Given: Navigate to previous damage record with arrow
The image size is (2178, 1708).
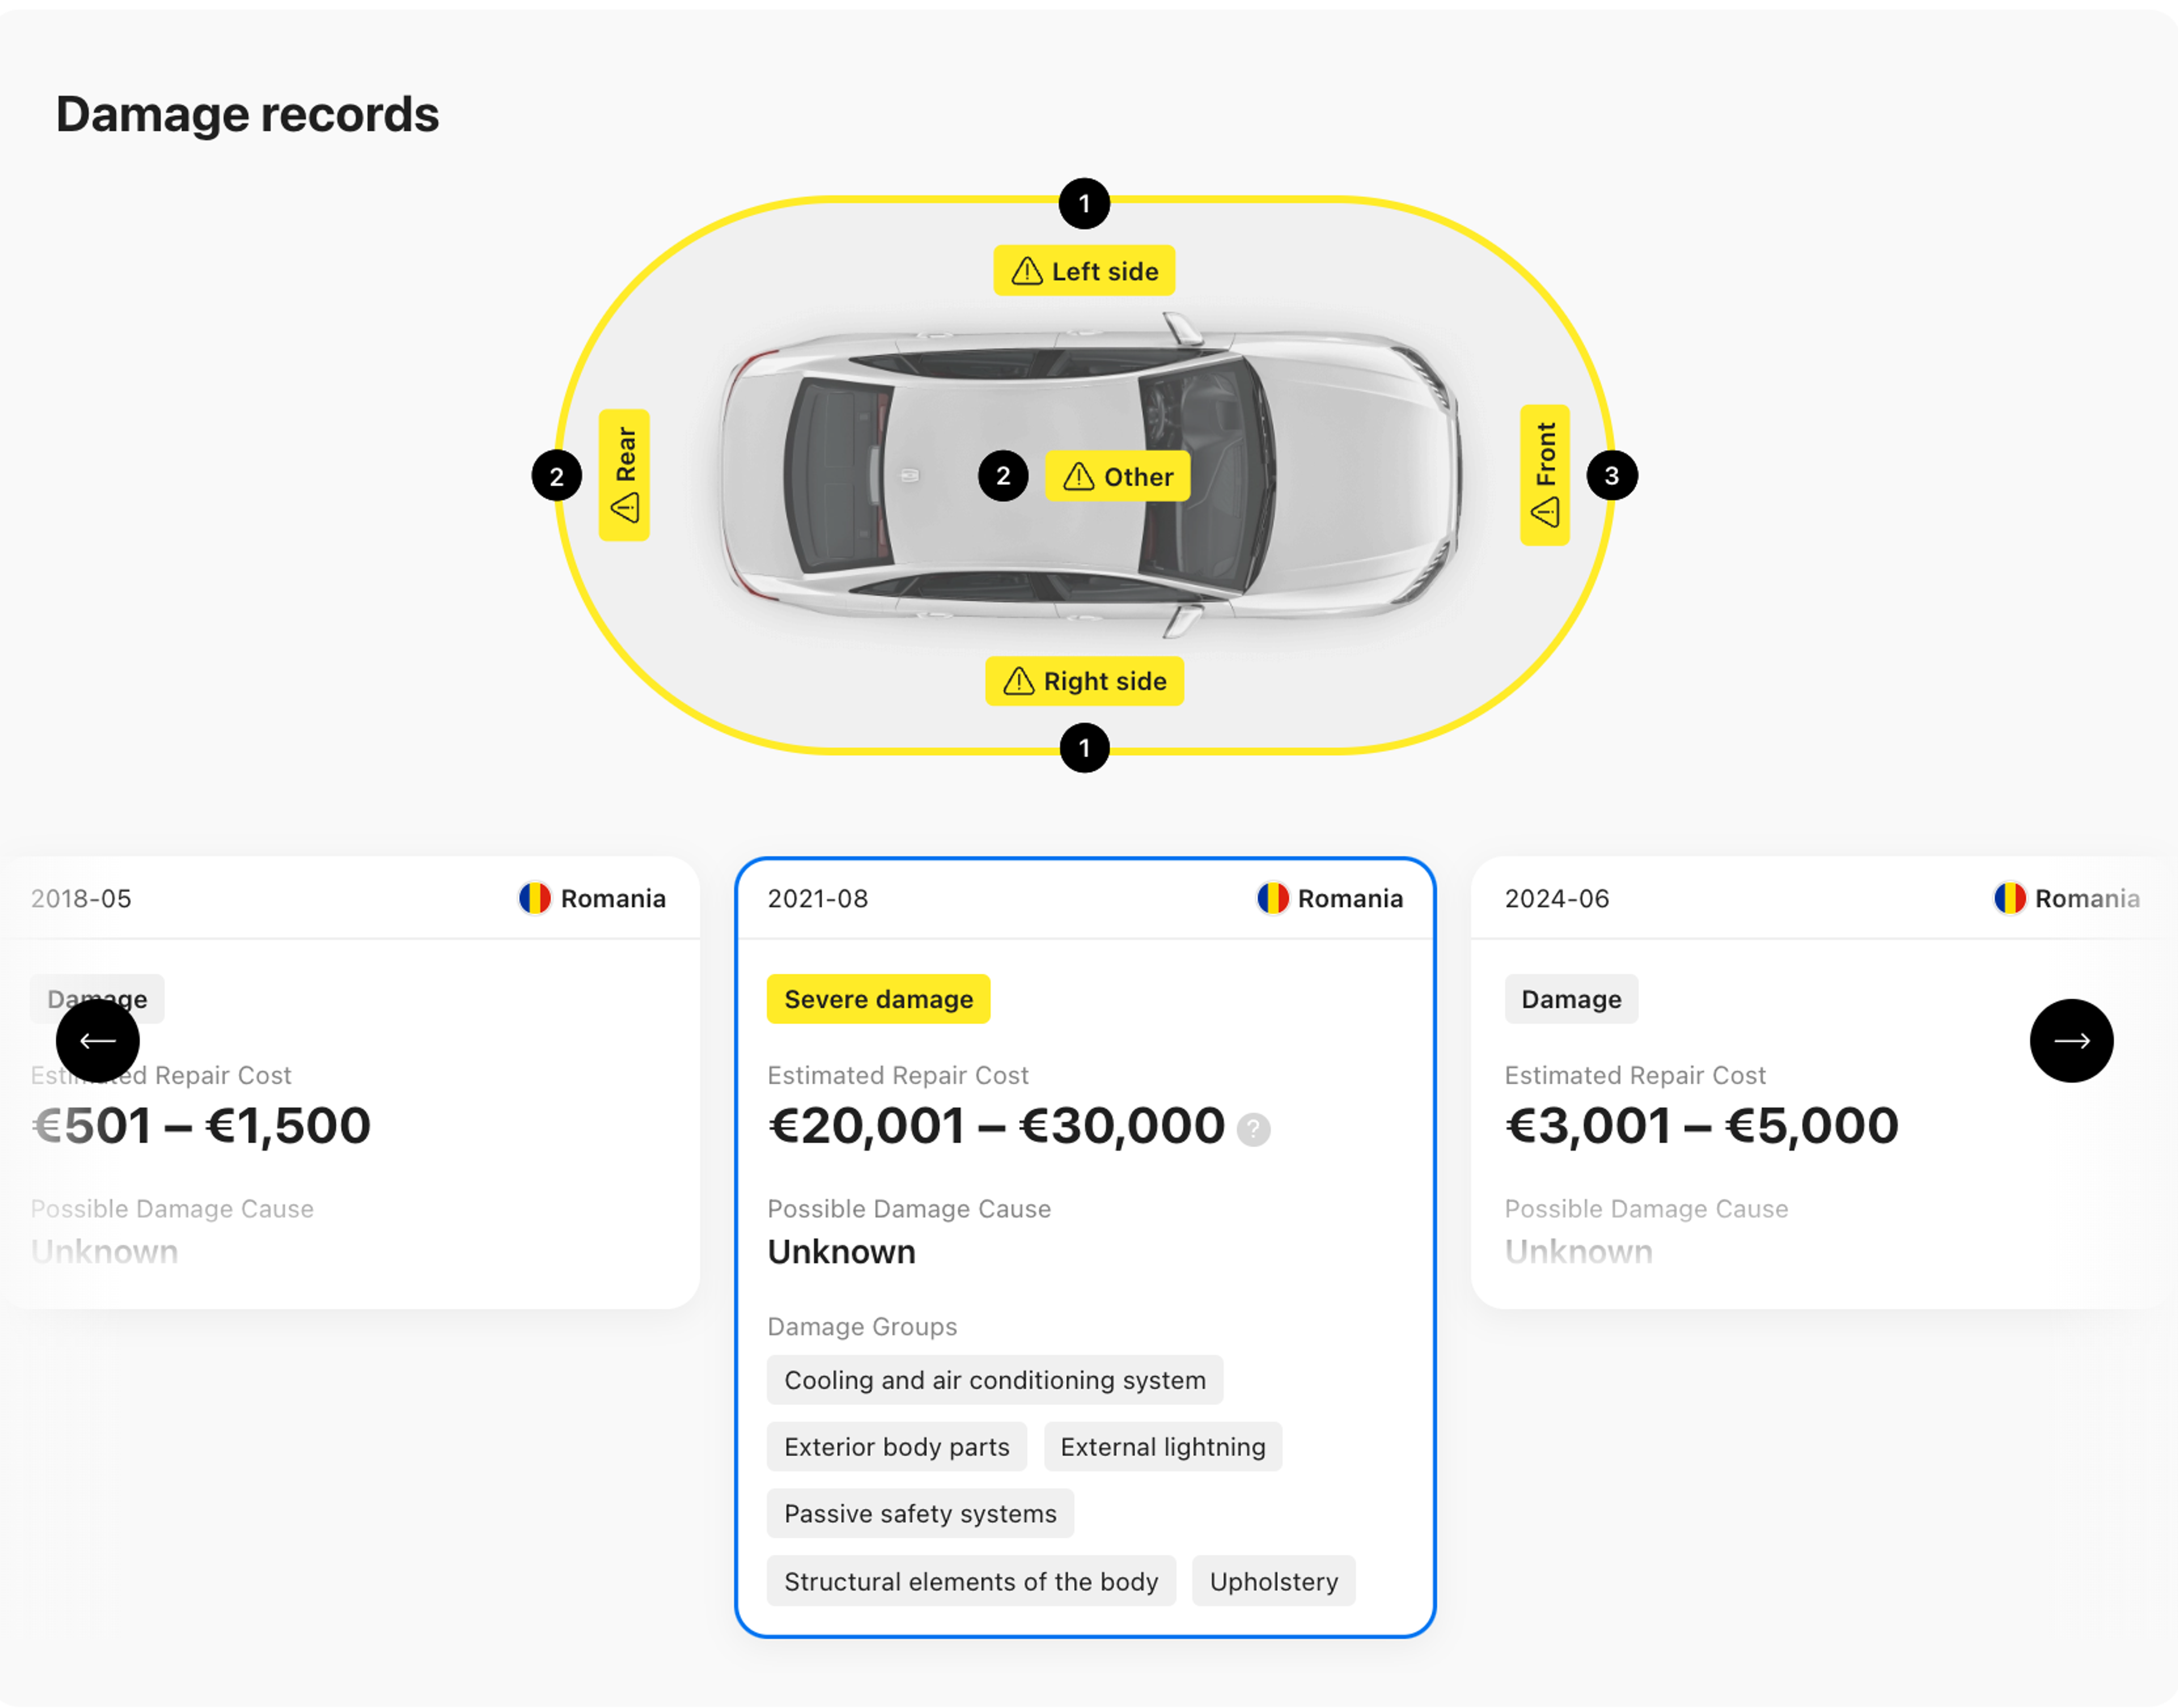Looking at the screenshot, I should 97,1039.
